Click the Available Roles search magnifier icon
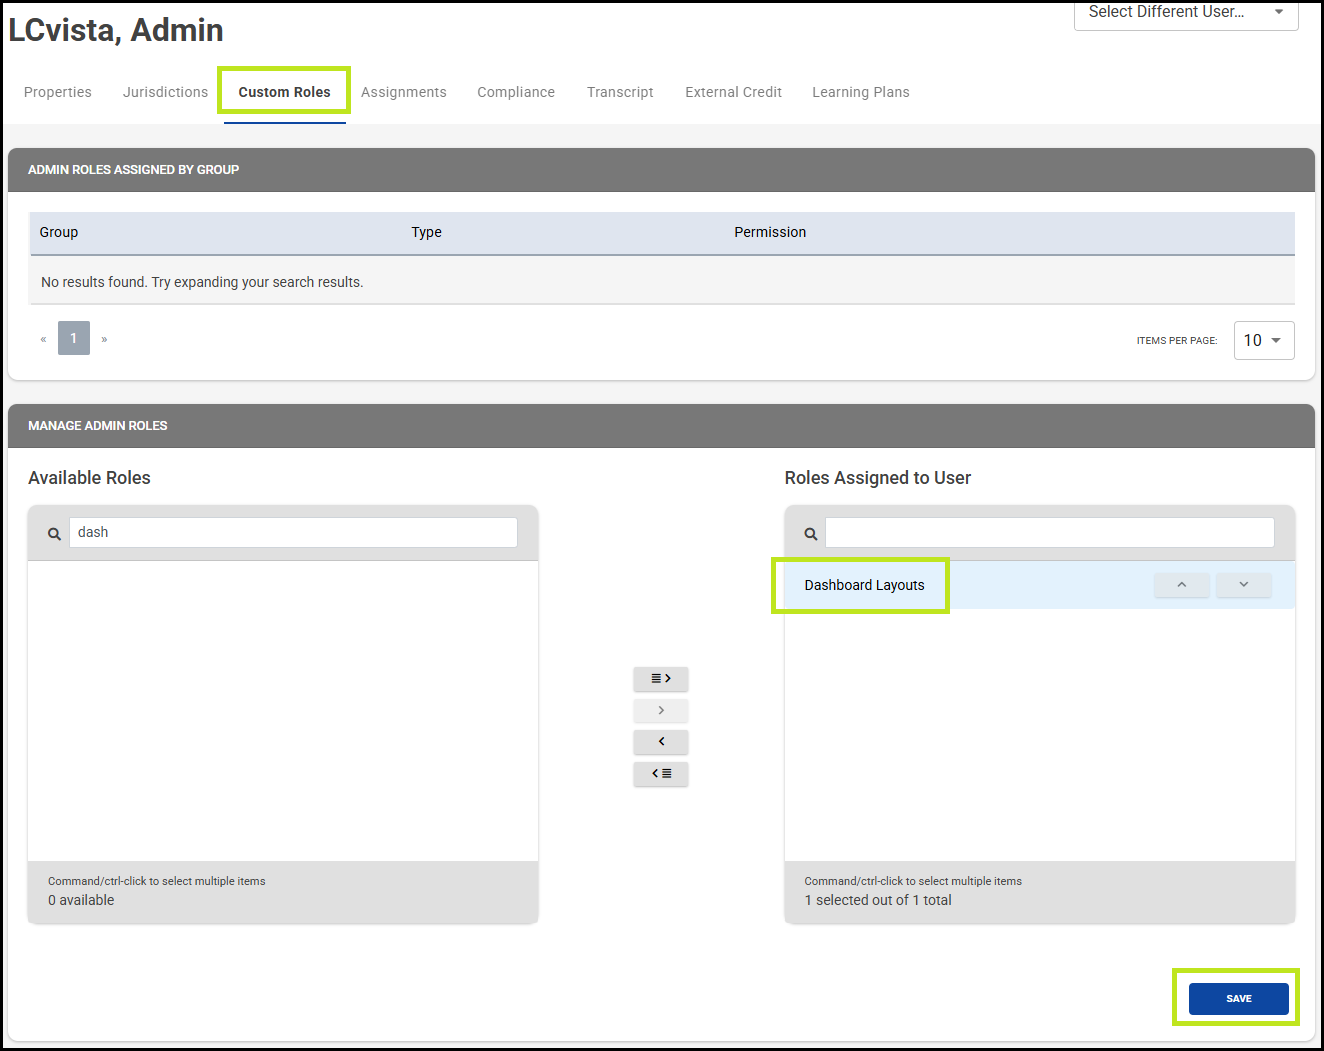The height and width of the screenshot is (1051, 1324). point(54,534)
